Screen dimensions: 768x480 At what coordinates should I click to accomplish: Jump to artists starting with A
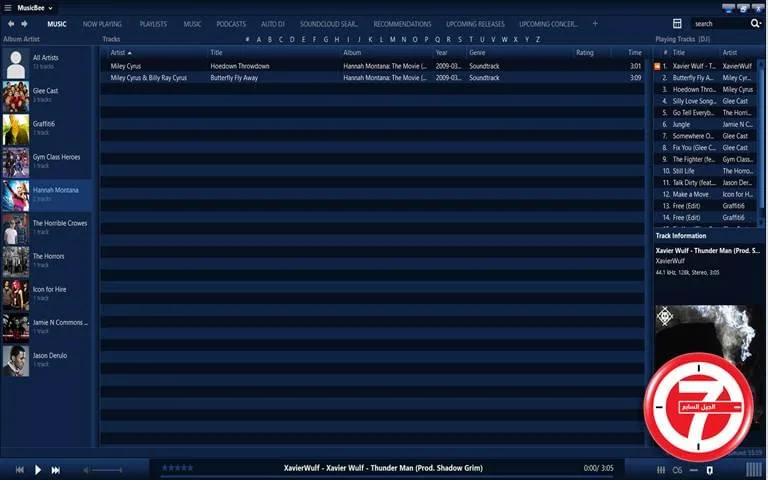point(259,39)
